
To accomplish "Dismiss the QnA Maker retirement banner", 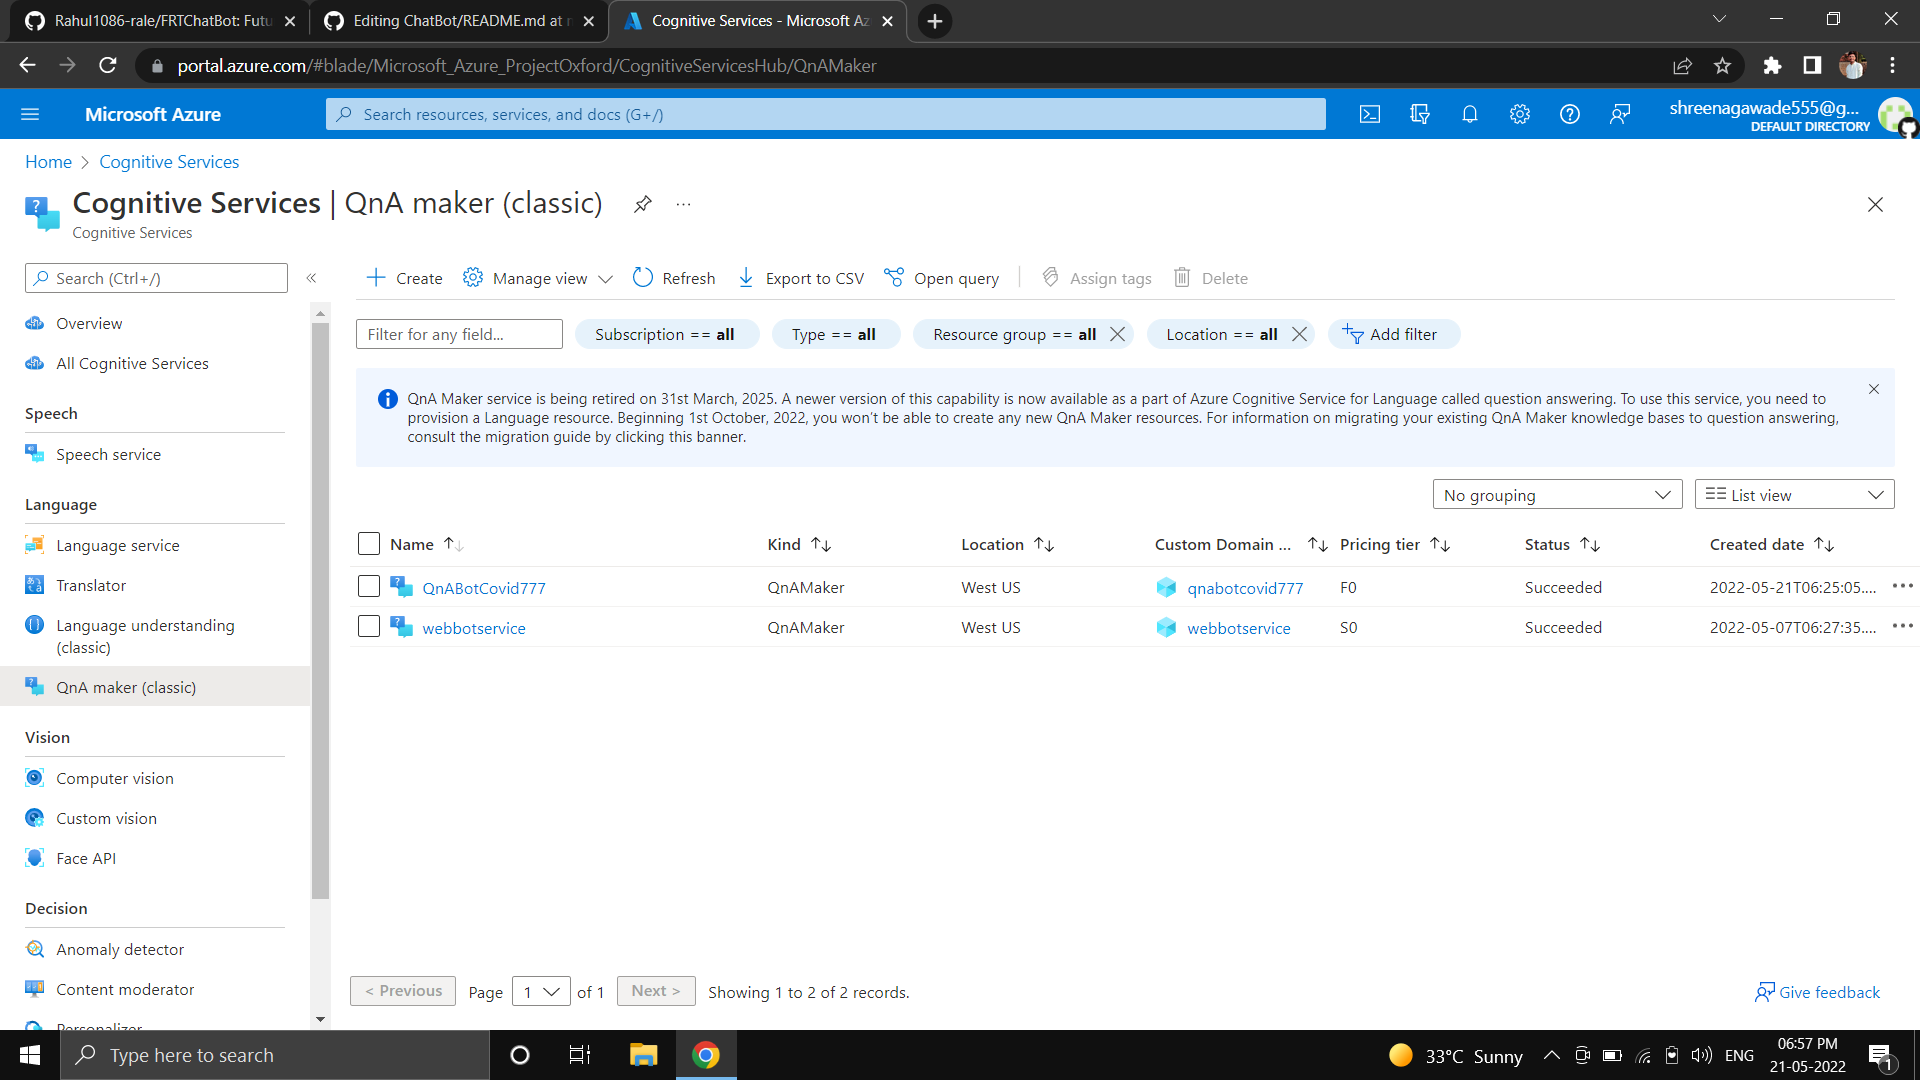I will click(x=1874, y=389).
